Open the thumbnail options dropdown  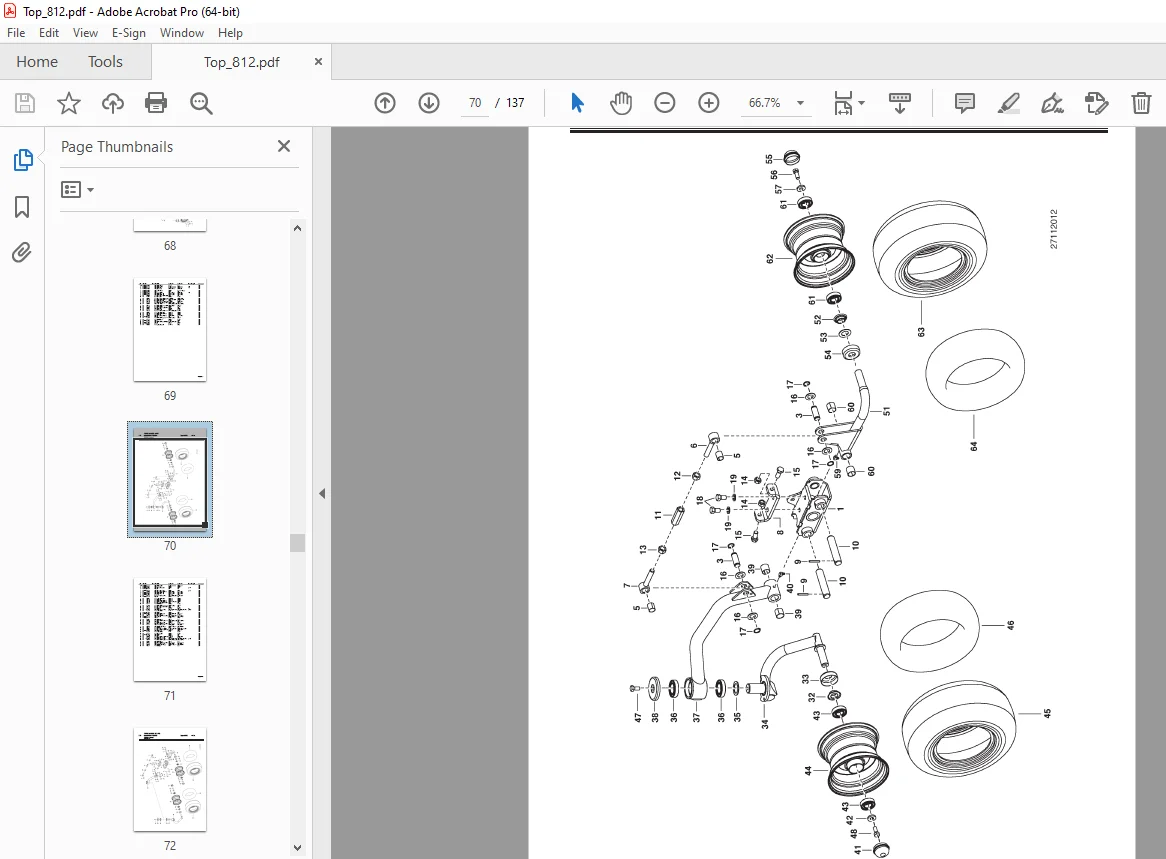coord(77,190)
